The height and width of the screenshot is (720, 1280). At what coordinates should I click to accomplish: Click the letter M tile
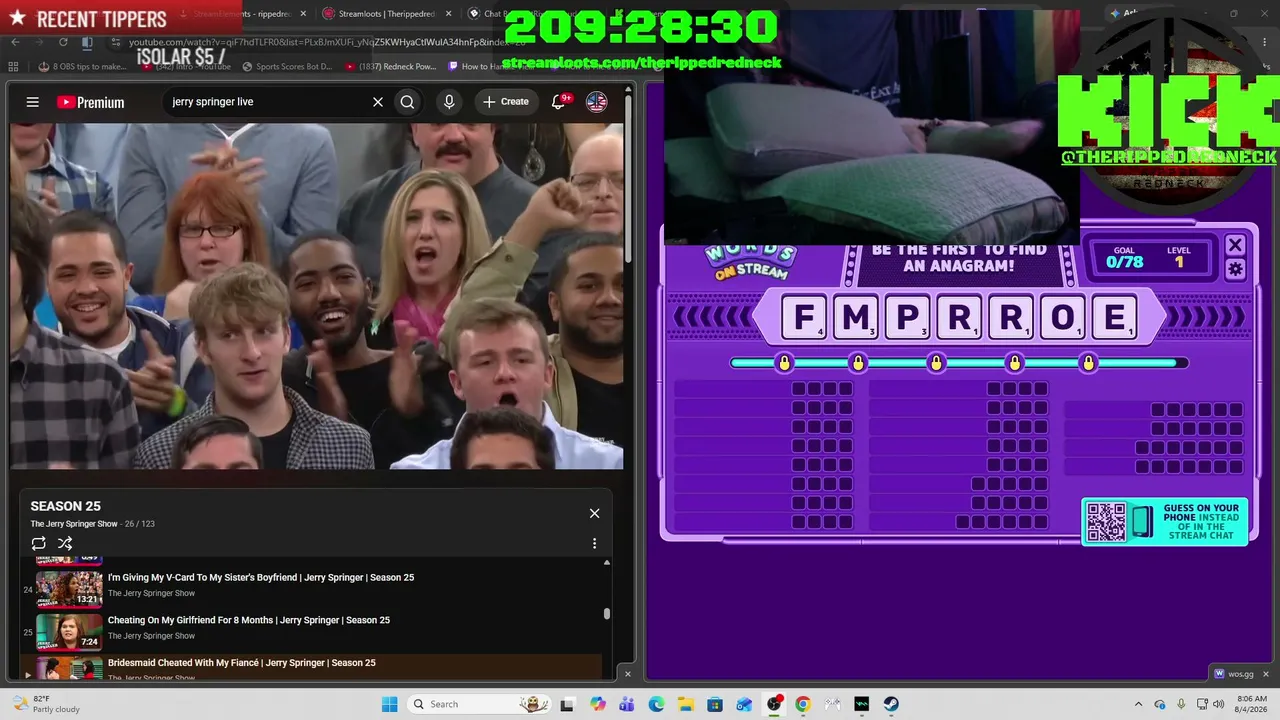(x=856, y=318)
